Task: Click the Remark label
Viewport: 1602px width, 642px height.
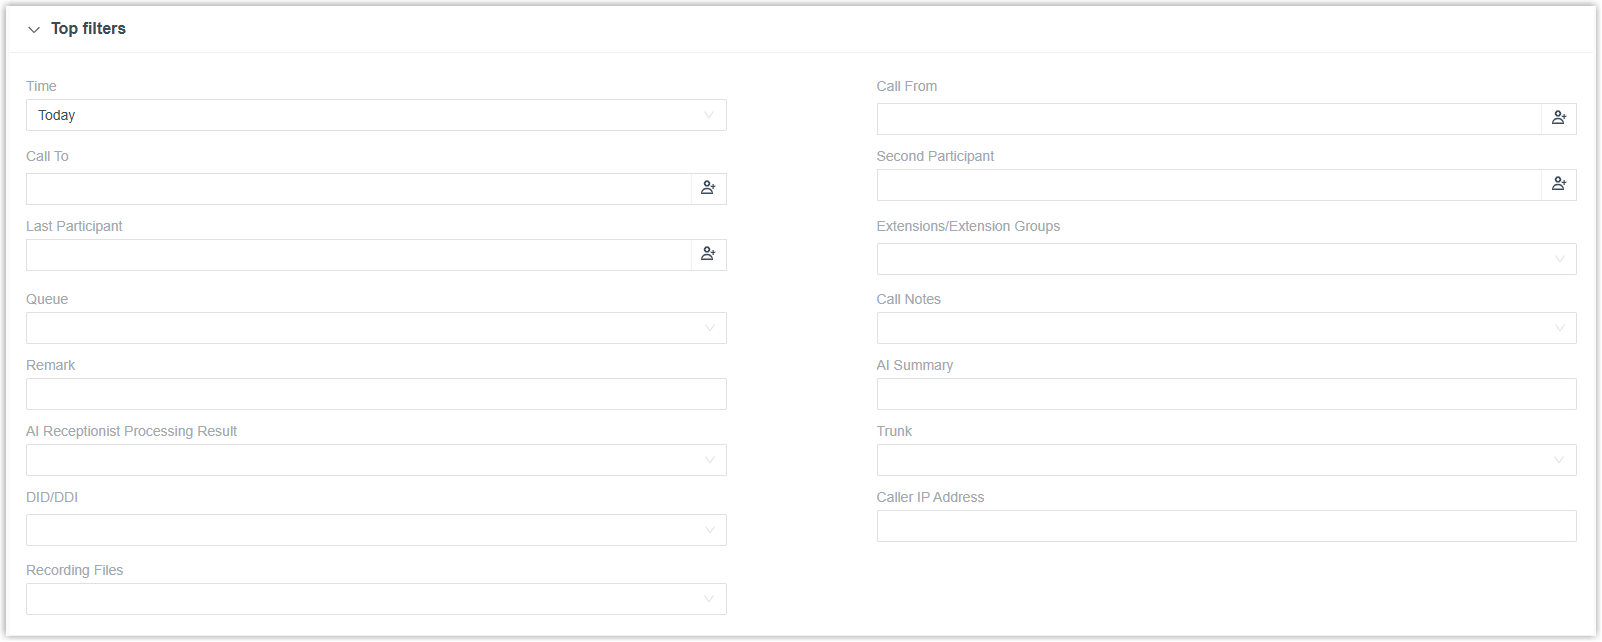Action: tap(50, 365)
